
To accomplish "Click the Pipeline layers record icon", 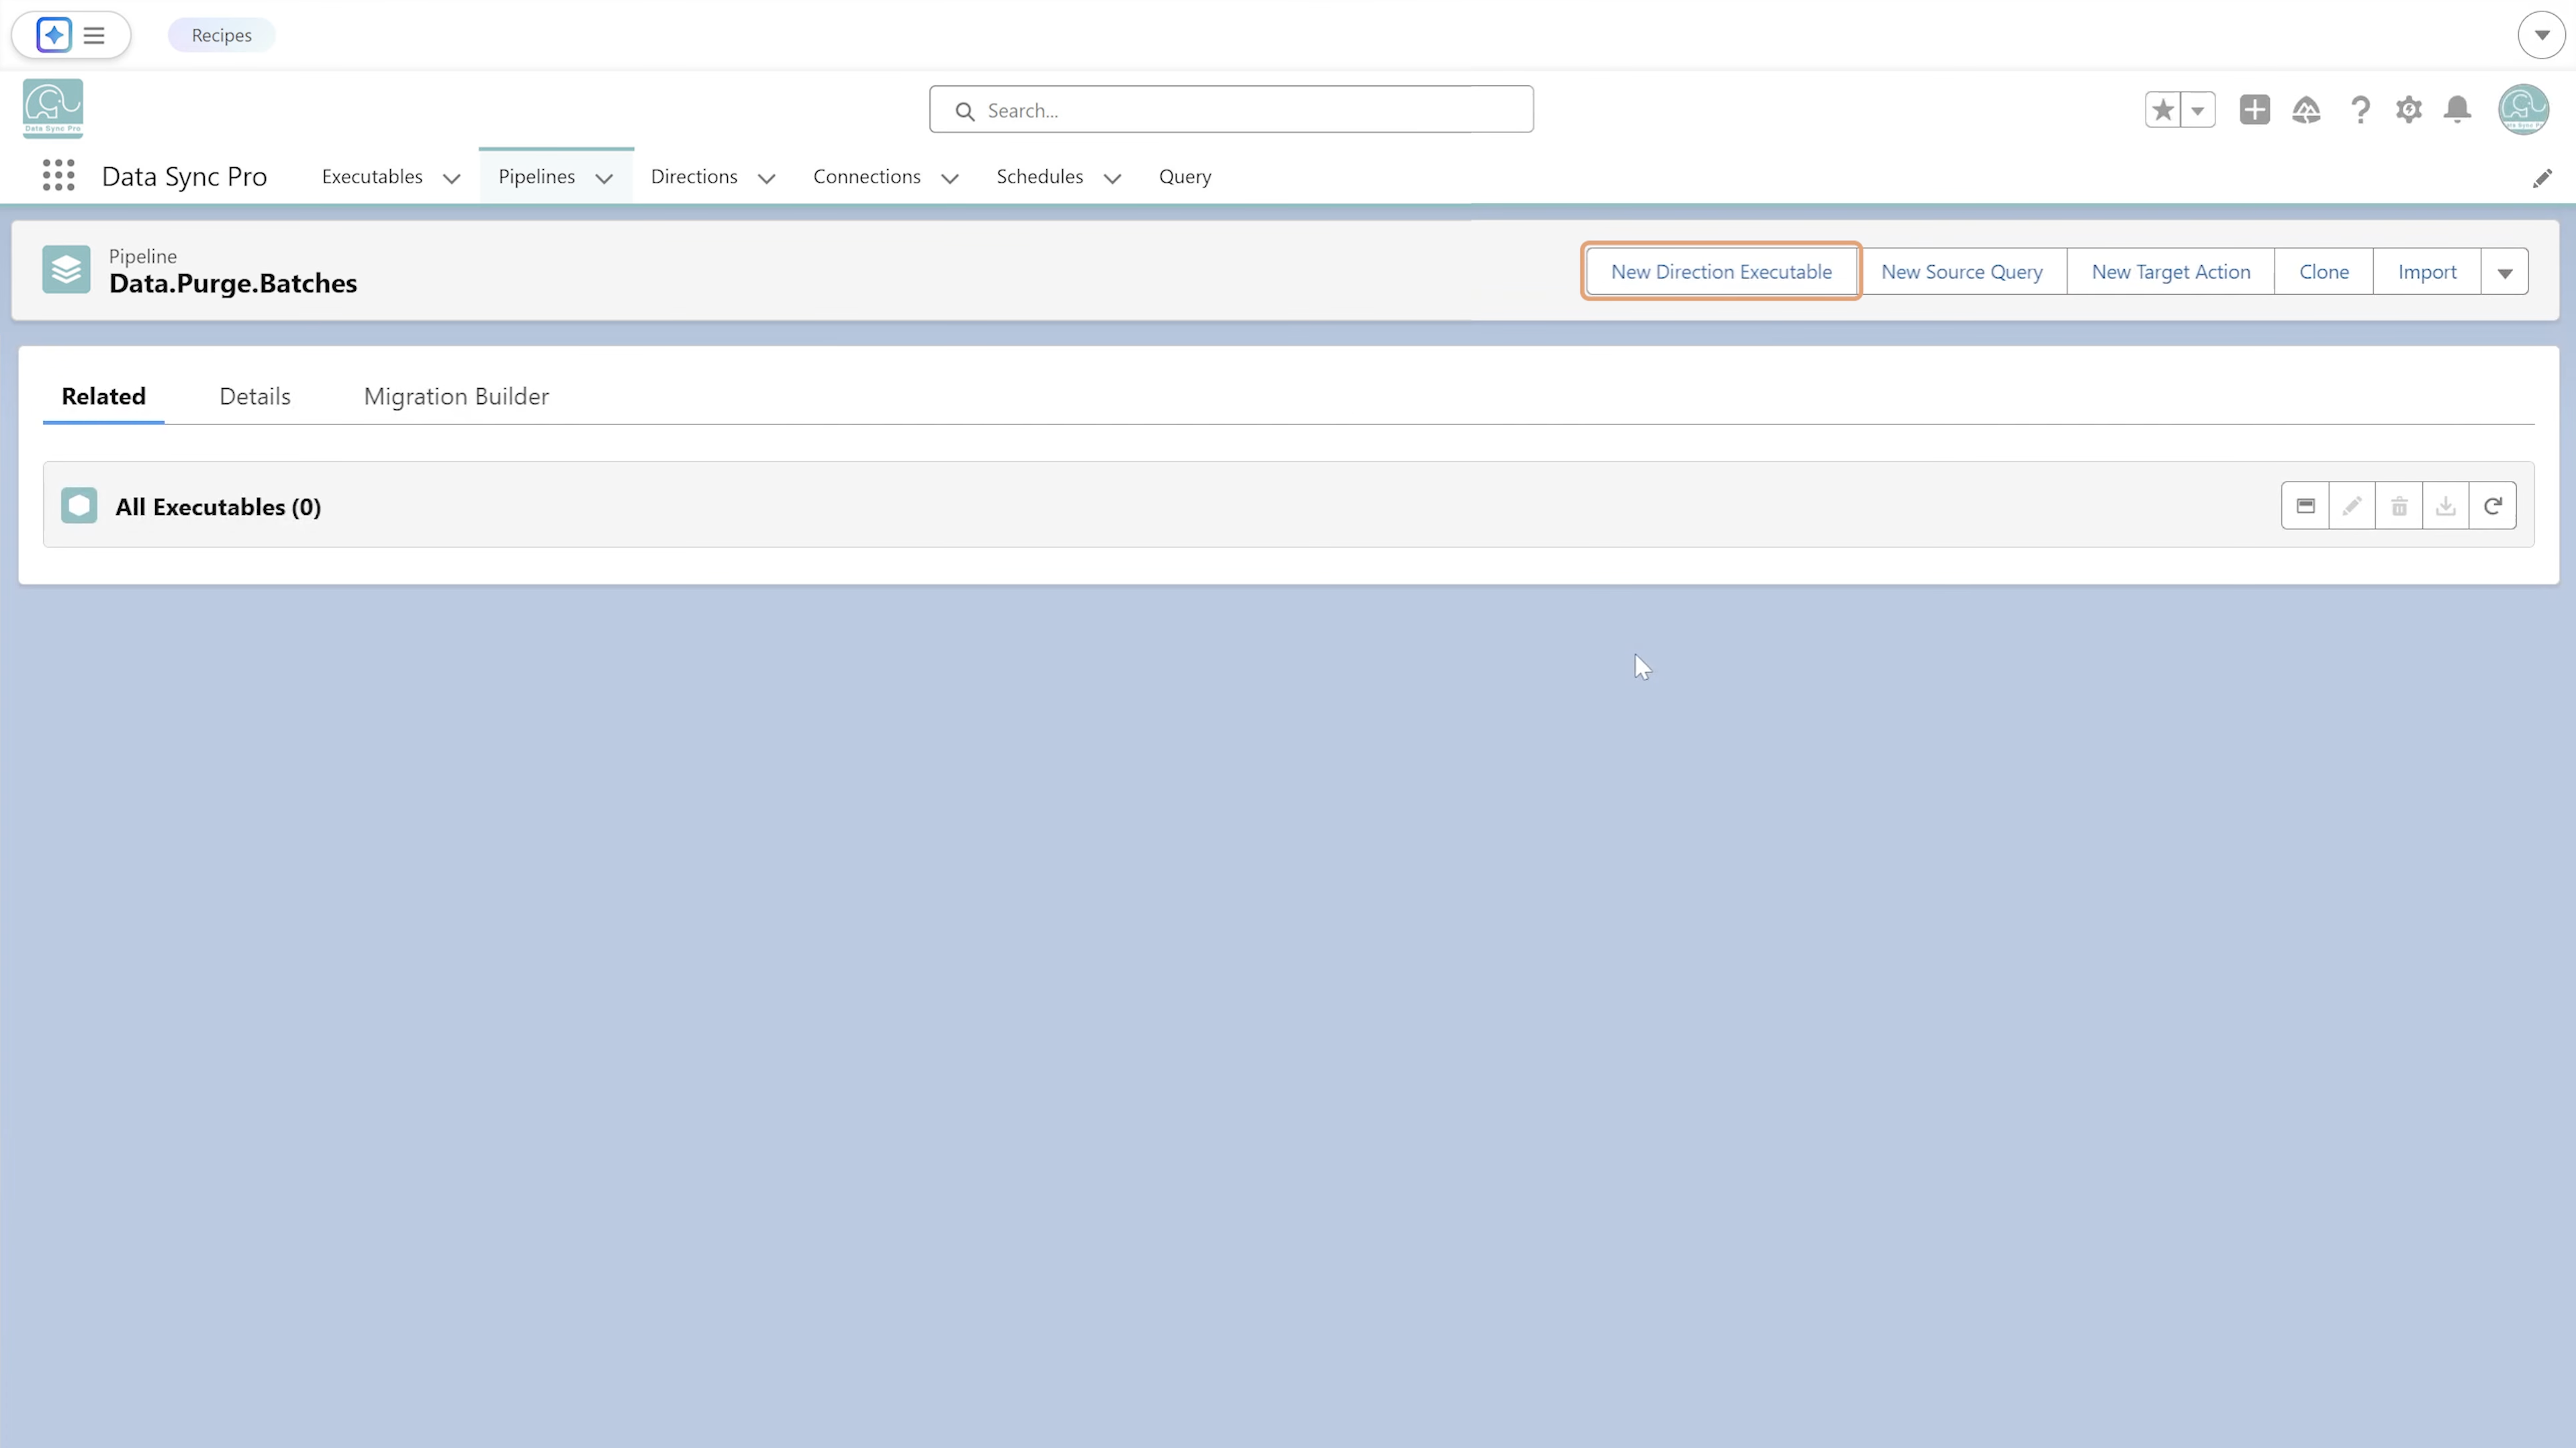I will [x=66, y=270].
